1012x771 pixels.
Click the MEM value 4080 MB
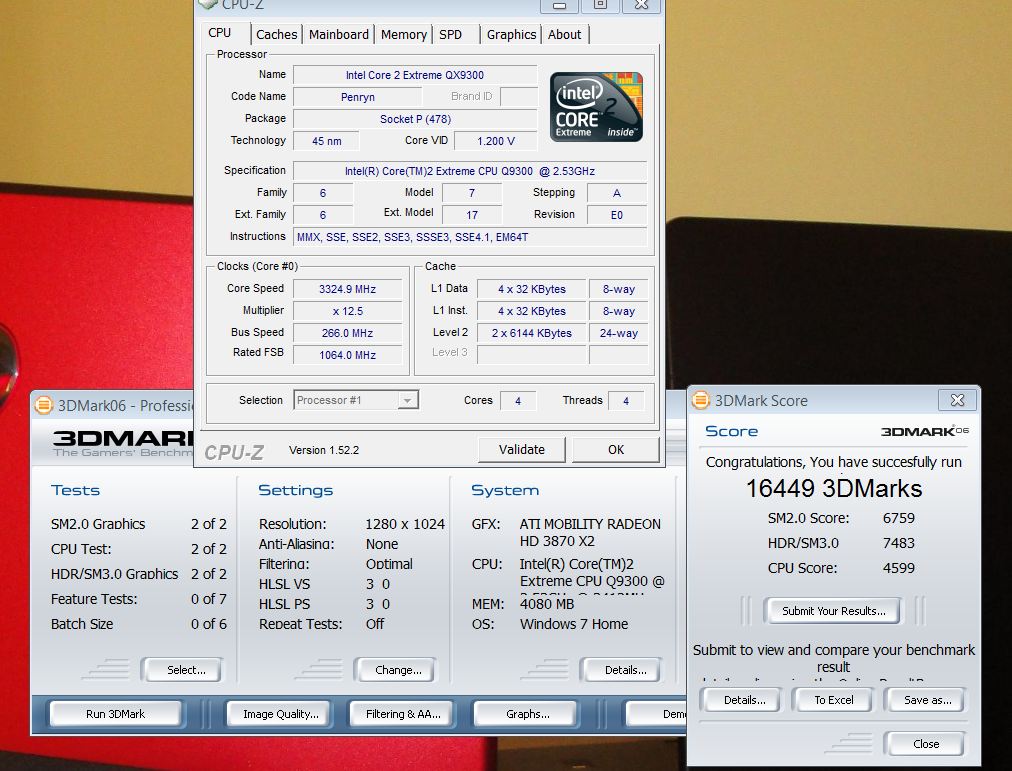tap(547, 604)
